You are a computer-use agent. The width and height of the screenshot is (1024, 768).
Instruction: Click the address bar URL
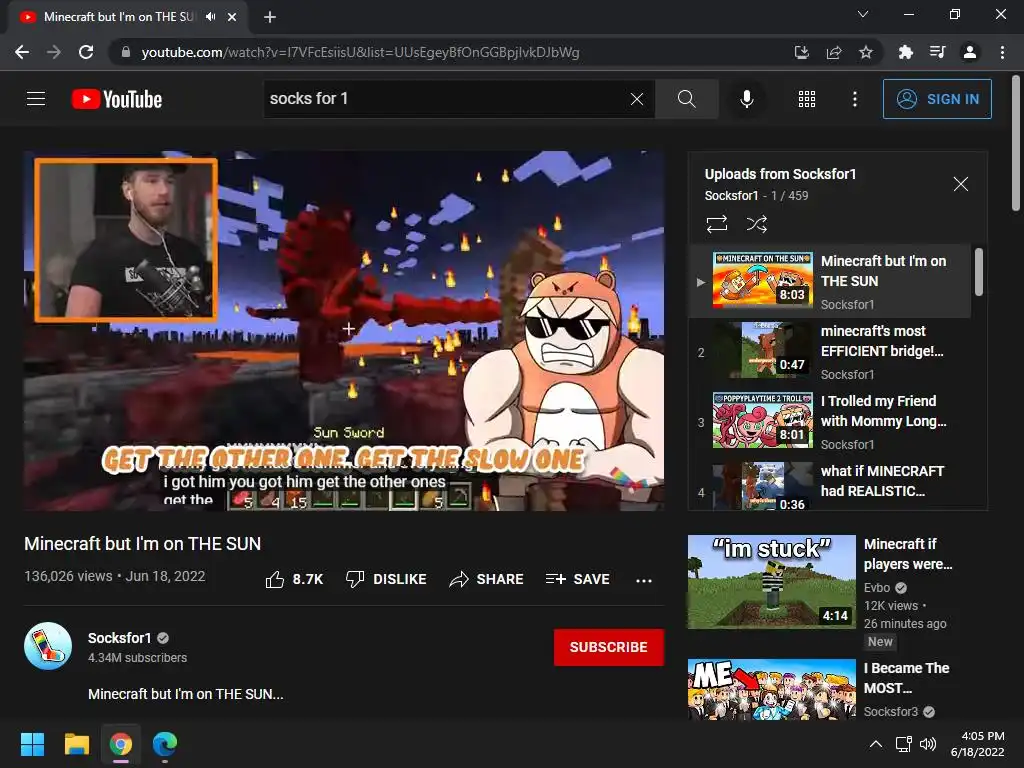pos(360,53)
